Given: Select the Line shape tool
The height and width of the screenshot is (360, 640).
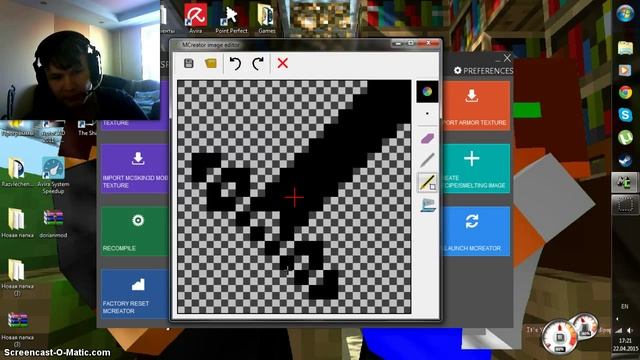Looking at the screenshot, I should pyautogui.click(x=427, y=182).
